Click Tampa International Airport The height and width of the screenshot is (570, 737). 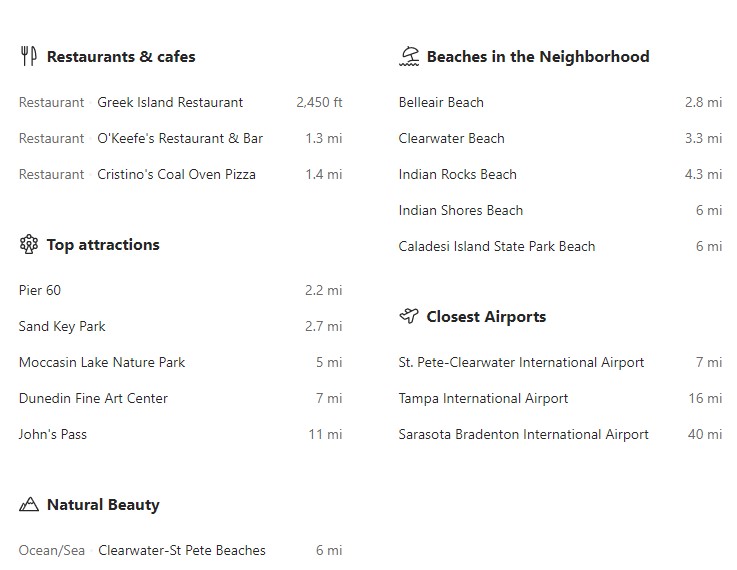(x=483, y=398)
